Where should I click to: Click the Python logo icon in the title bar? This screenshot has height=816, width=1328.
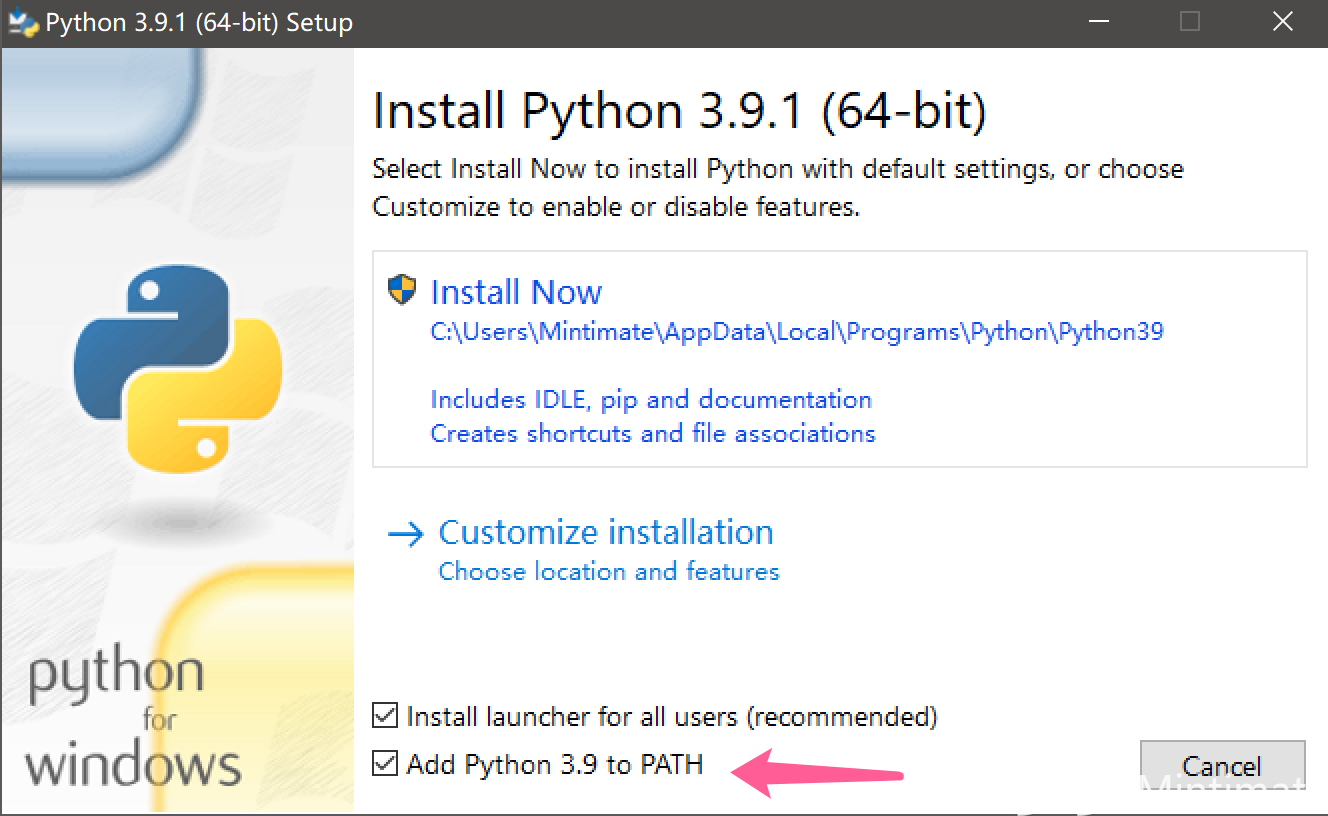[22, 22]
